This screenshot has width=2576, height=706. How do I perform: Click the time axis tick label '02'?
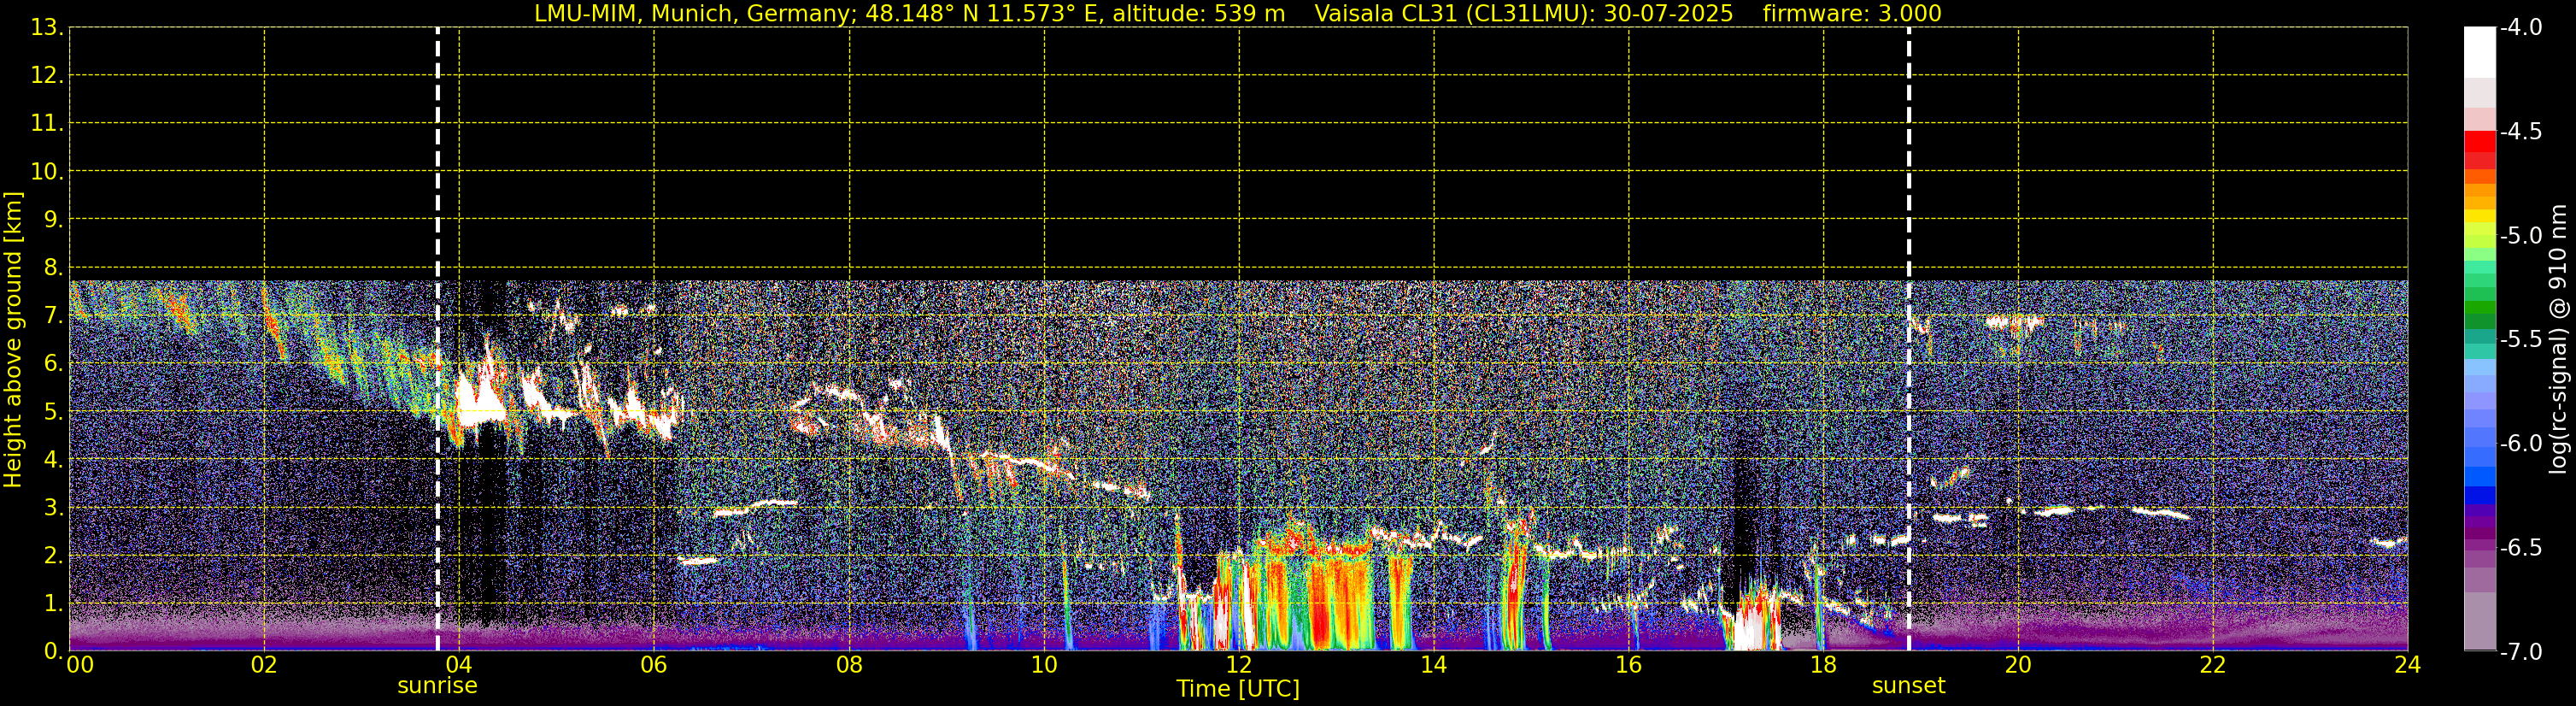pyautogui.click(x=264, y=666)
